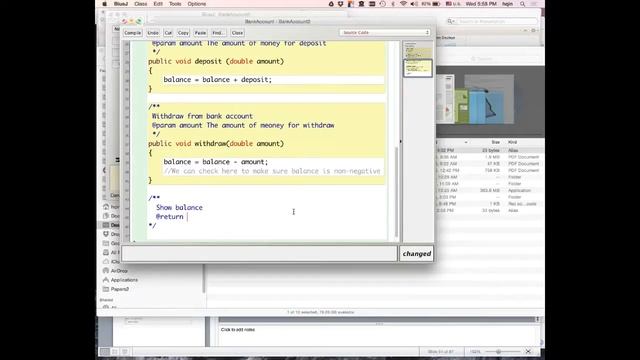Select AirDrop in Finder sidebar
640x360 pixels.
pyautogui.click(x=119, y=271)
